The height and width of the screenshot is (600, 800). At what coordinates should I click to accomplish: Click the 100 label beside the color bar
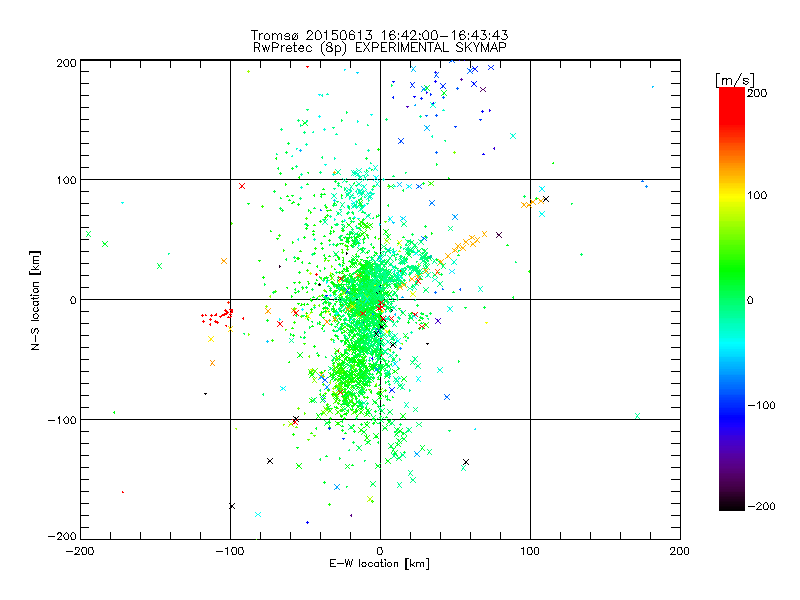(x=757, y=195)
